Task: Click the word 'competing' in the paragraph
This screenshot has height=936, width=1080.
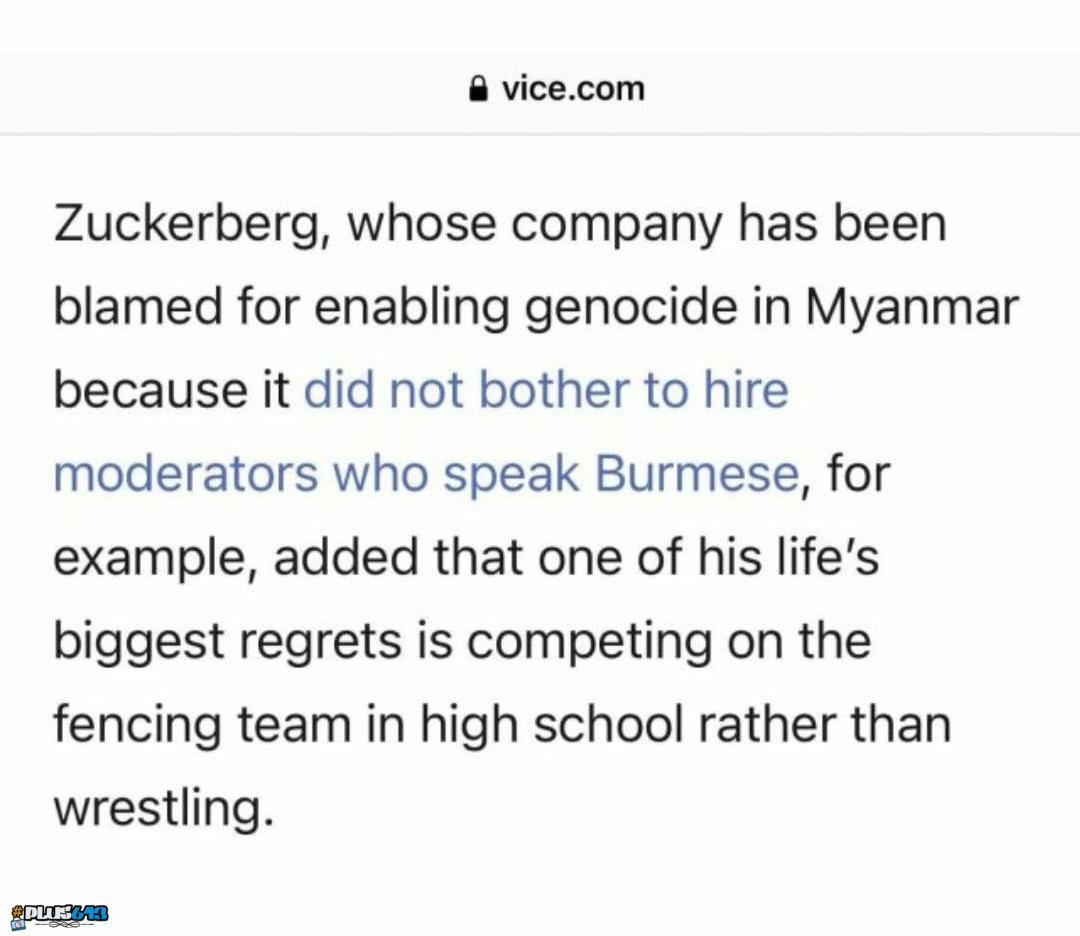Action: 589,641
